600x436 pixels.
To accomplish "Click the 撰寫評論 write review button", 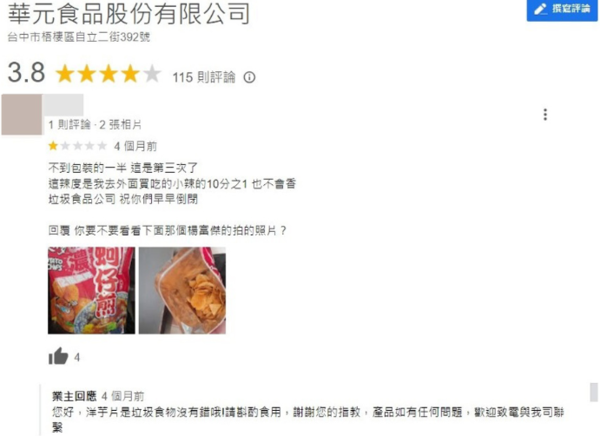I will [561, 10].
